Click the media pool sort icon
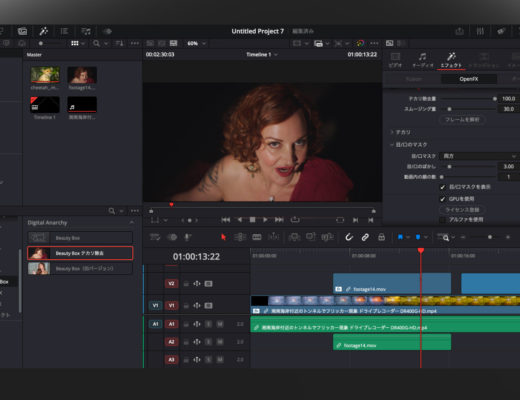 119,43
